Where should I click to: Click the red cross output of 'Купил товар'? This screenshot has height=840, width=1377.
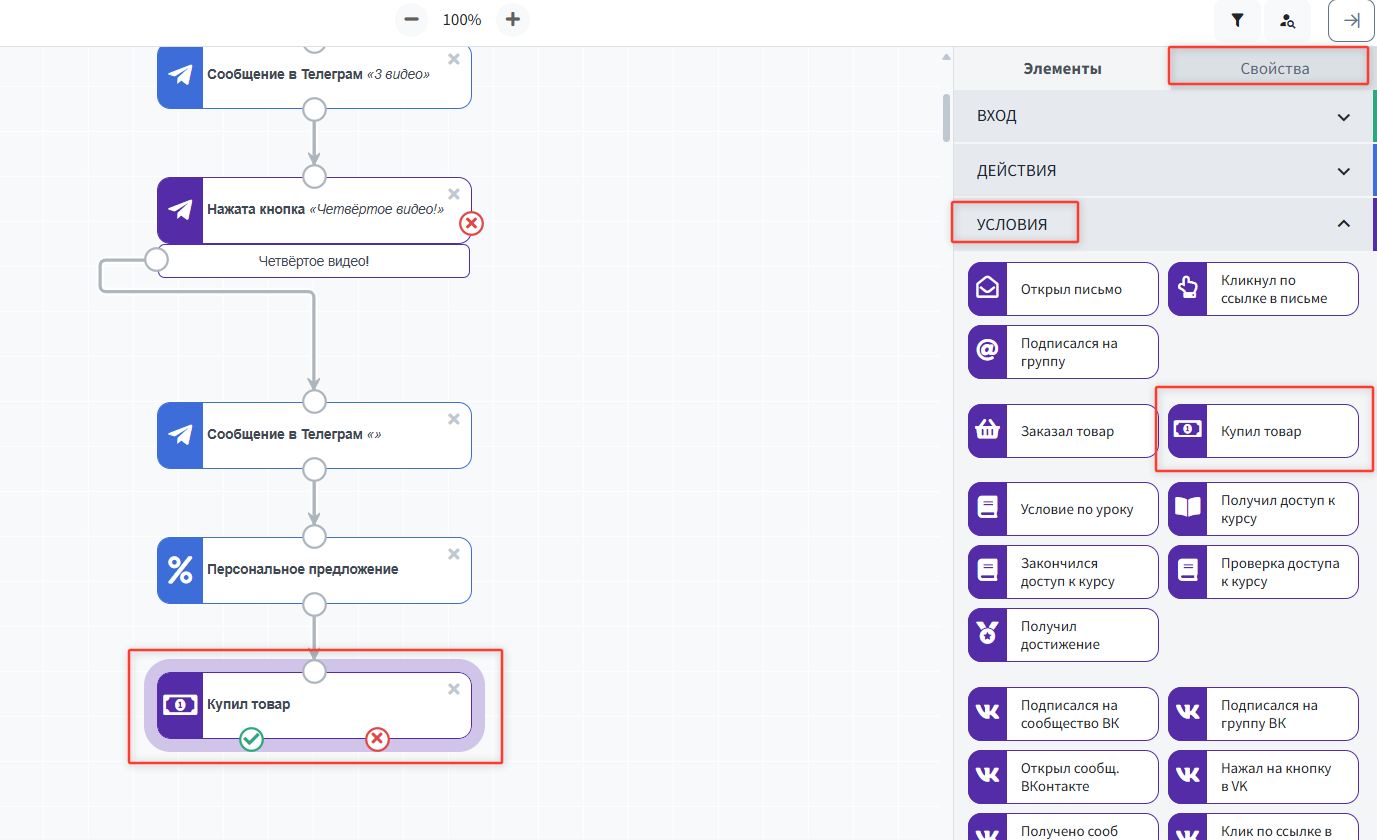point(377,739)
